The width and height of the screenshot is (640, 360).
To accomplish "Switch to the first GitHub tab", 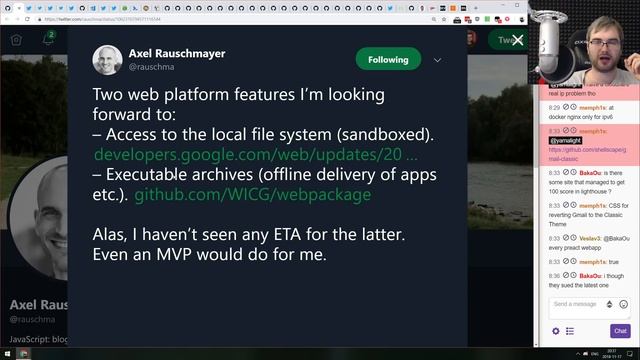I will pos(8,8).
